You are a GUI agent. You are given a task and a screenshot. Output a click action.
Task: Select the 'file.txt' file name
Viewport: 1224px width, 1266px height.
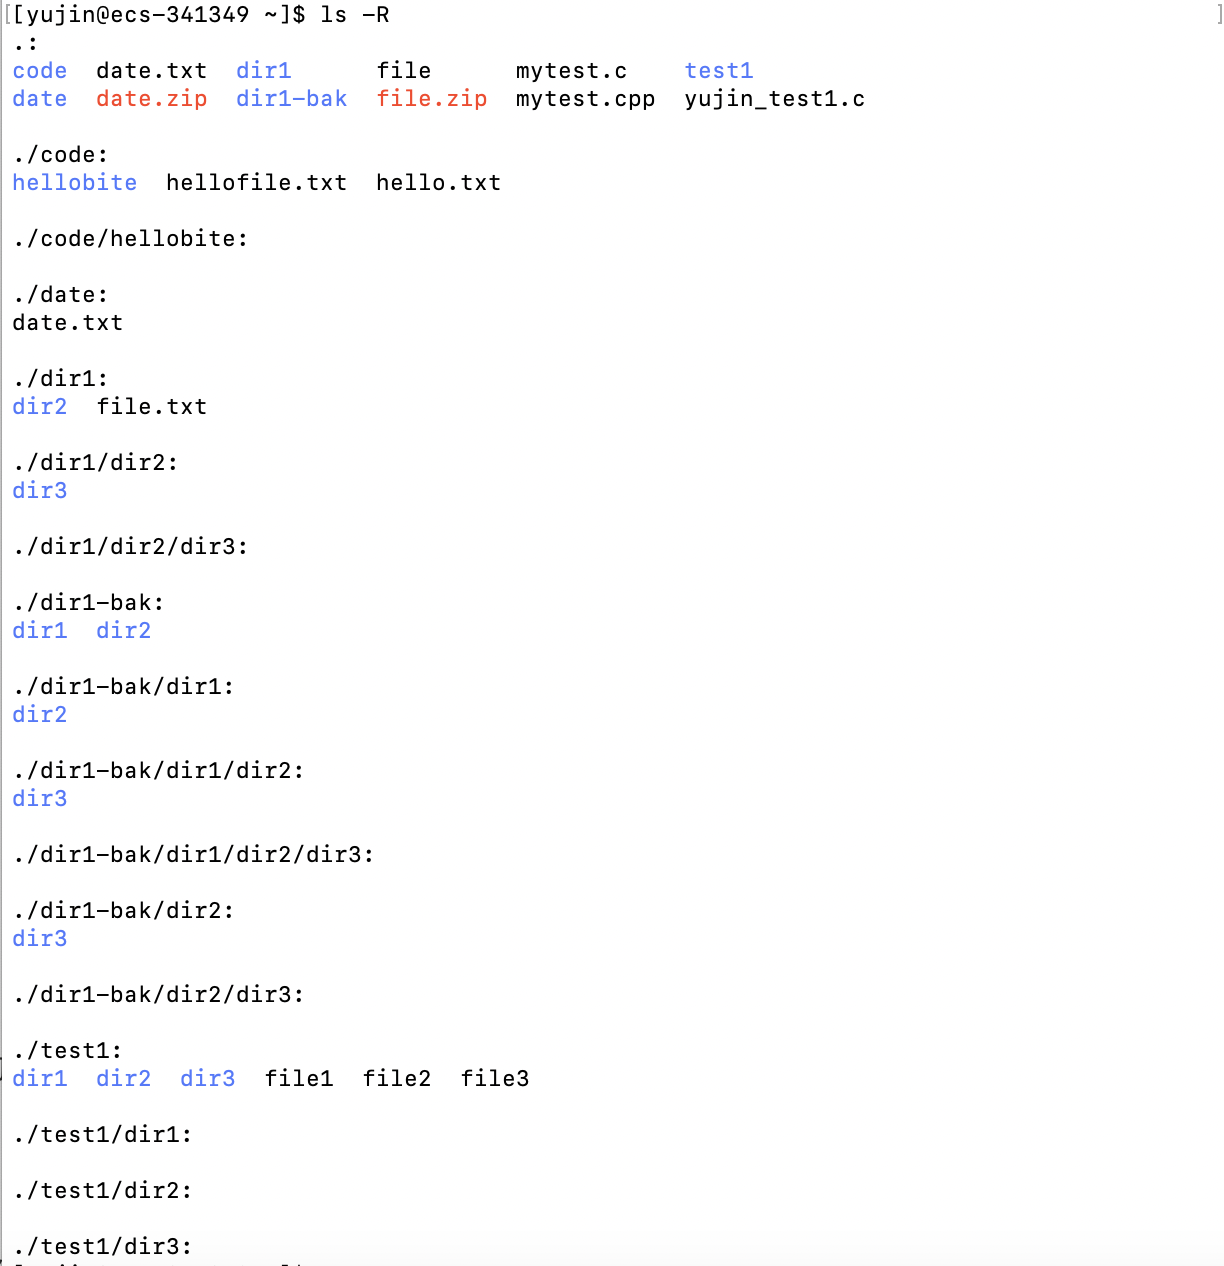152,407
